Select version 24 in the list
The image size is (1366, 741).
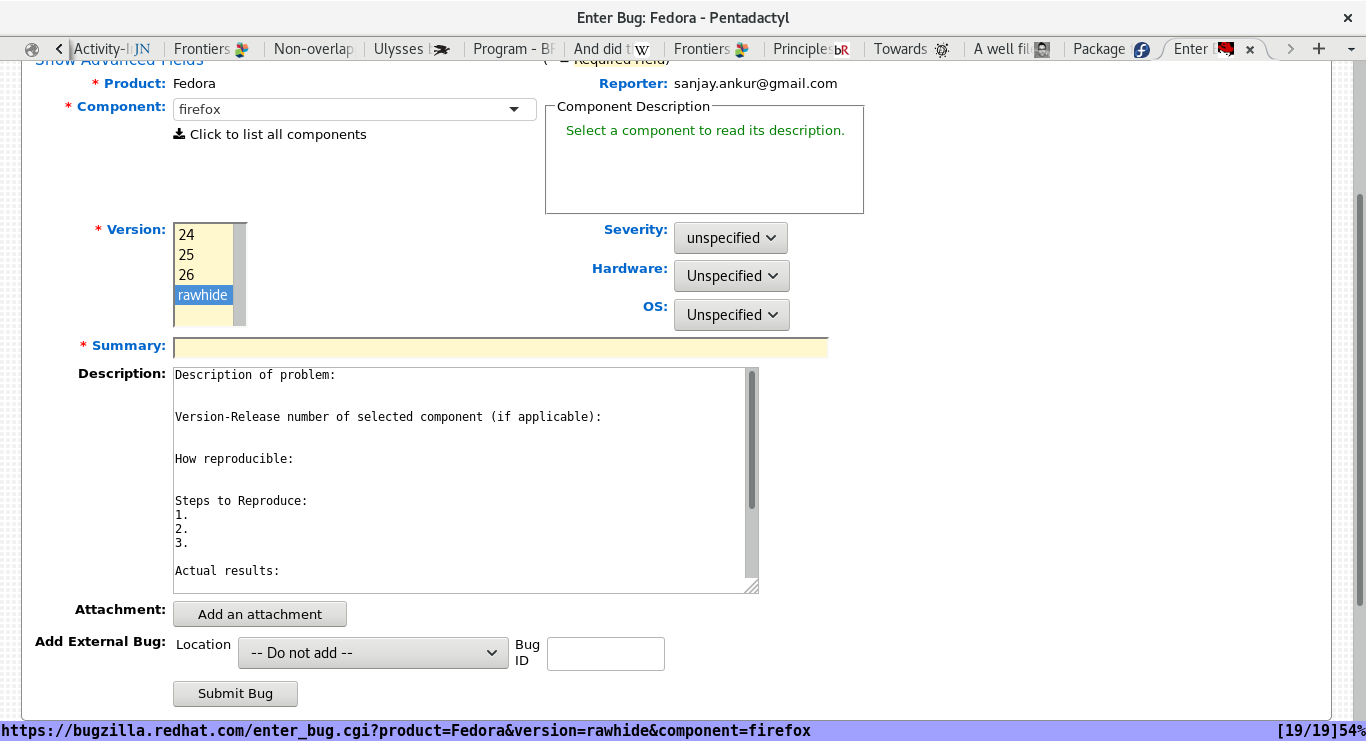tap(203, 235)
